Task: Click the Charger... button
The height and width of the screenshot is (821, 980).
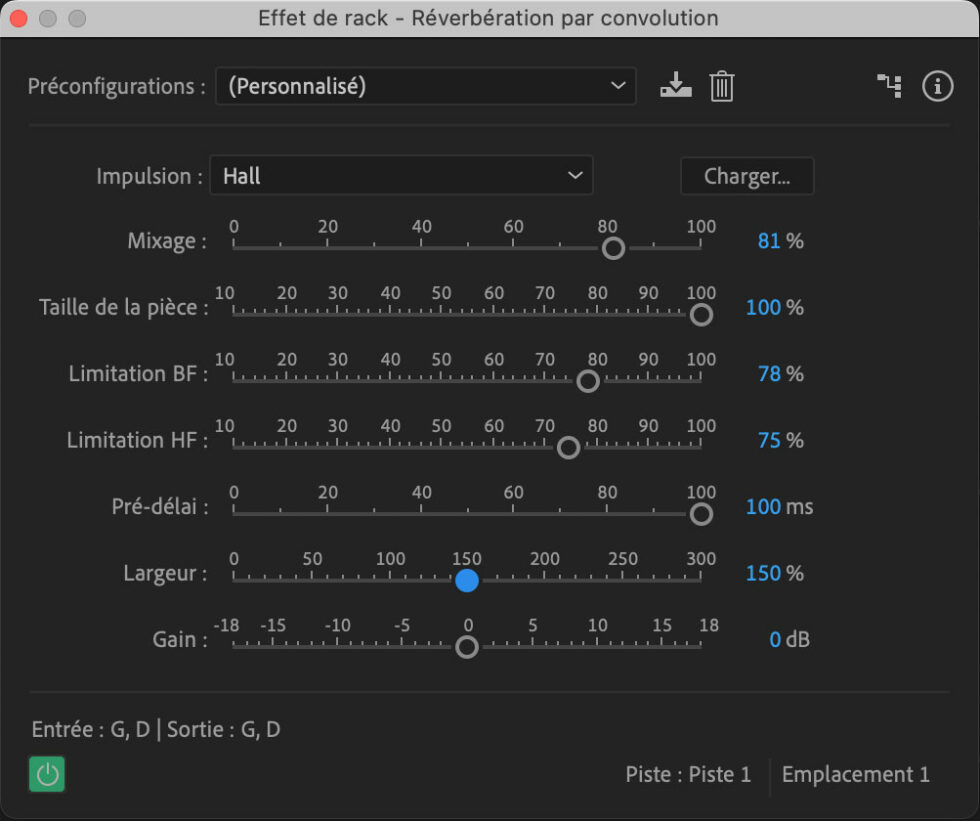Action: click(x=747, y=176)
